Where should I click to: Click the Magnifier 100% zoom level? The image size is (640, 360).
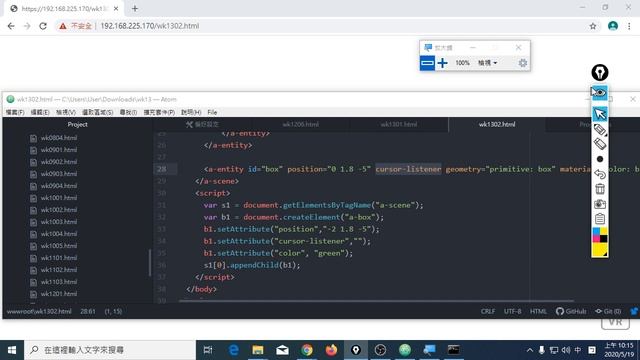tap(462, 63)
